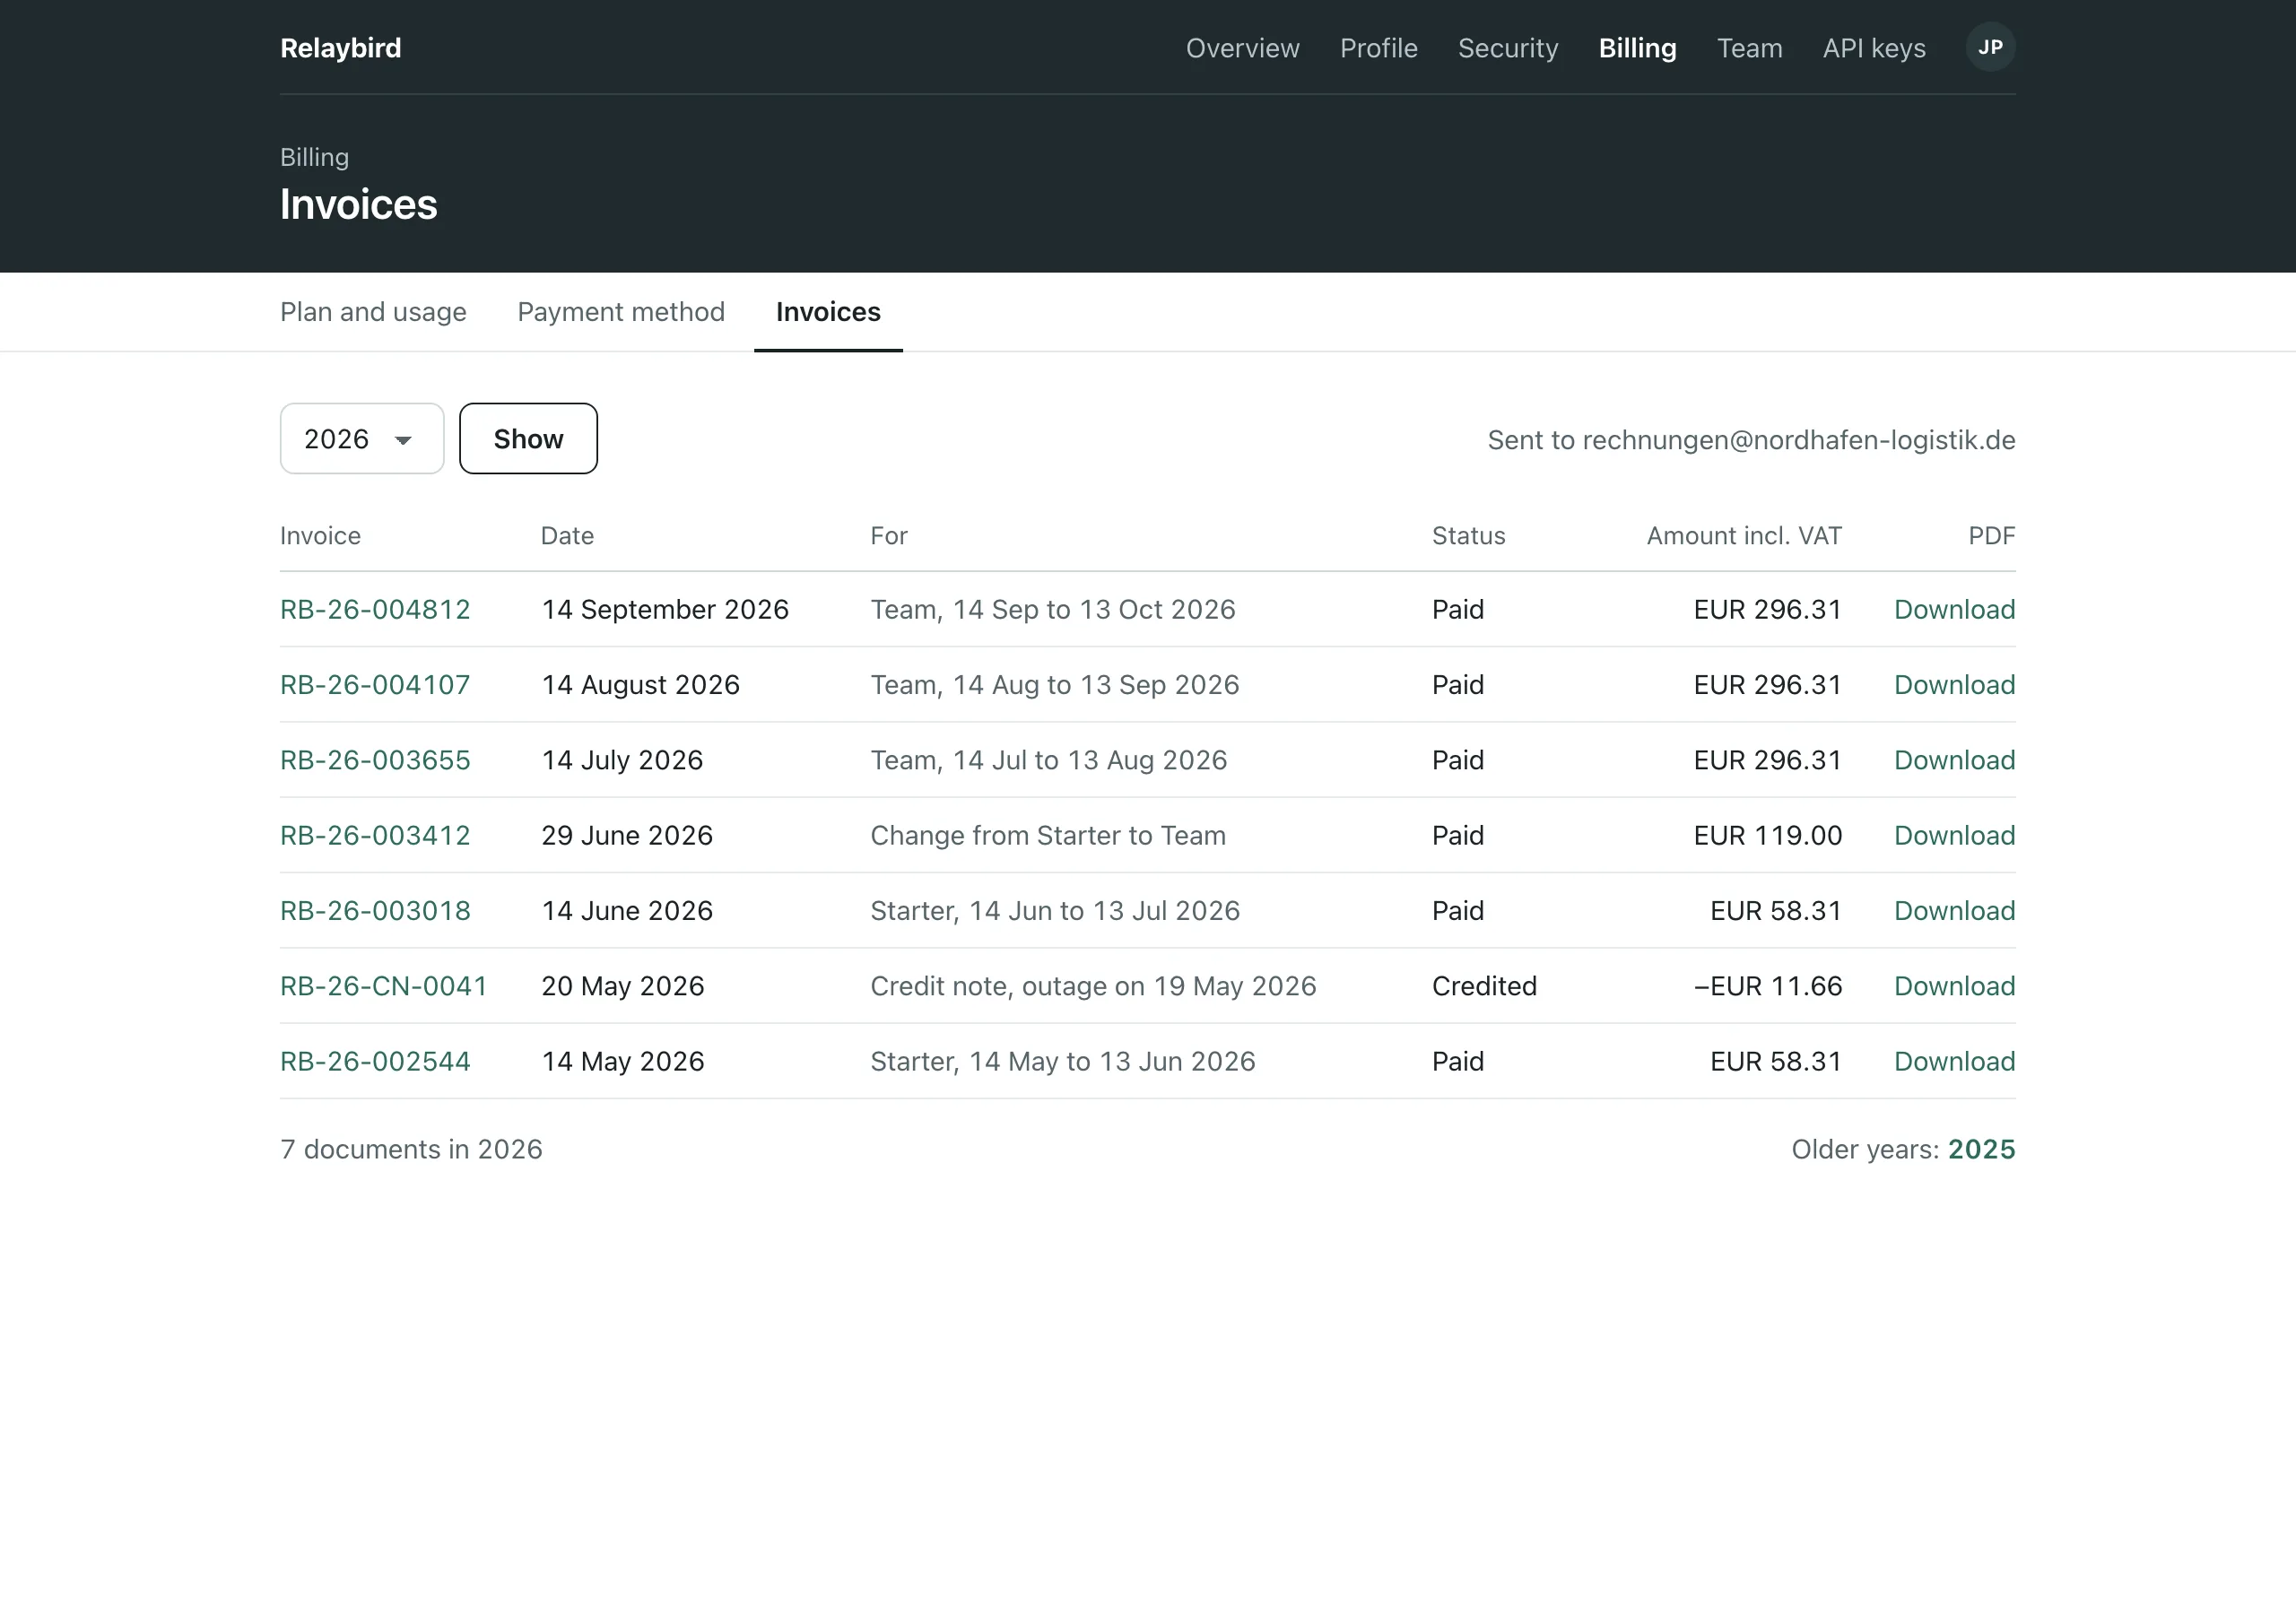Open credit note RB-26-CN-0041
The width and height of the screenshot is (2296, 1614).
click(384, 986)
